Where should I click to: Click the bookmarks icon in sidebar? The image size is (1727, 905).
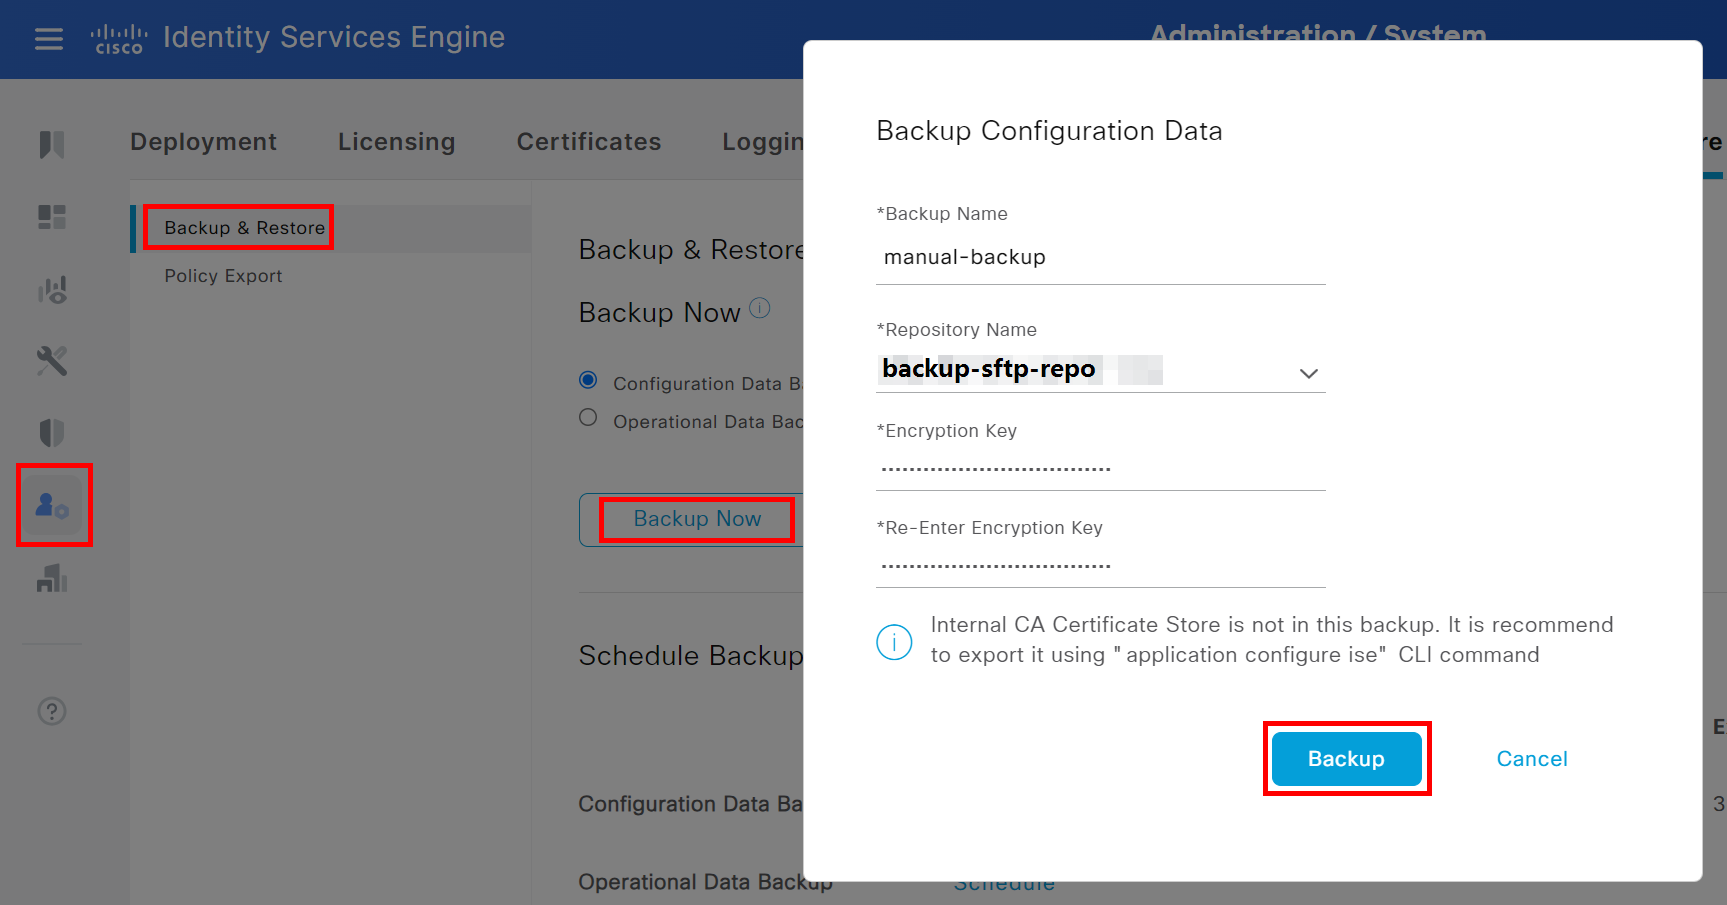52,145
